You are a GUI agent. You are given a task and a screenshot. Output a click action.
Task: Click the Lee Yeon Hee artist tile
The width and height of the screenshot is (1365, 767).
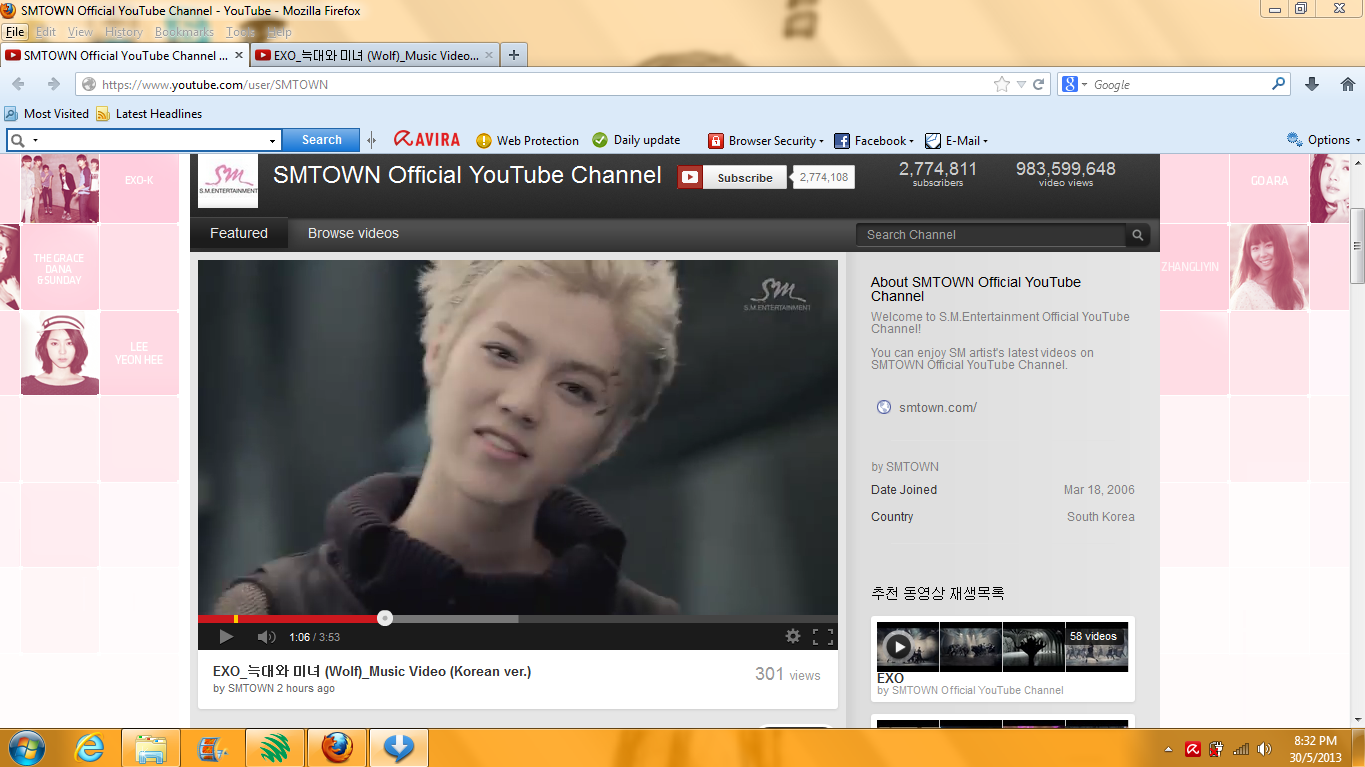[139, 353]
